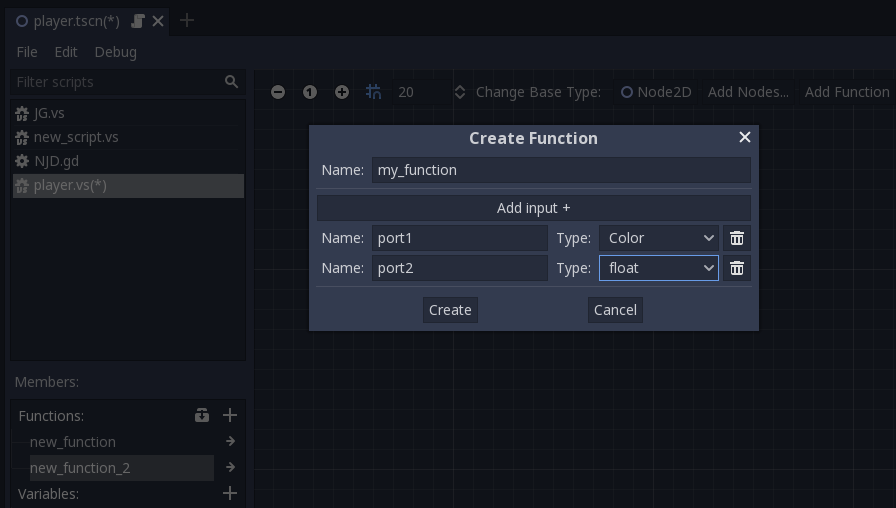Click the Functions: header row

point(128,415)
